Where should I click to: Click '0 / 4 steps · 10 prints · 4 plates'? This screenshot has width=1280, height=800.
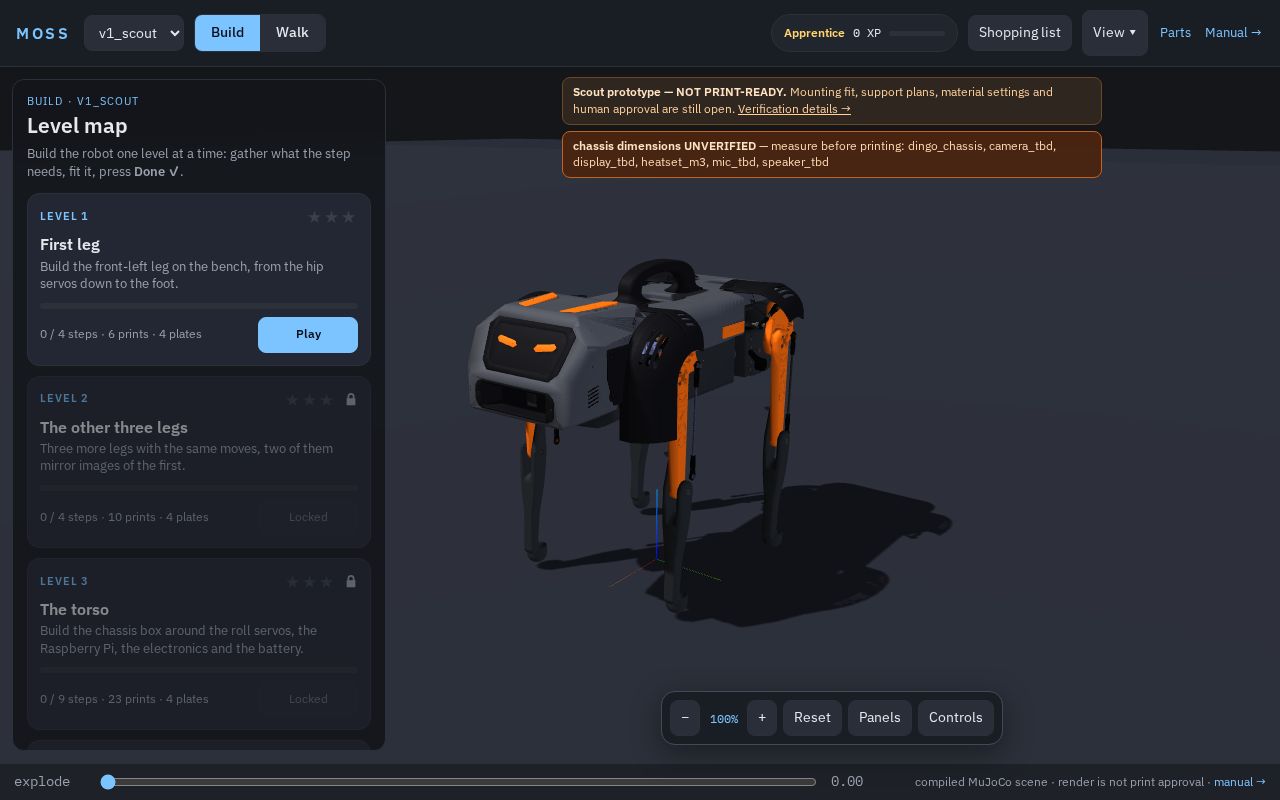tap(124, 517)
